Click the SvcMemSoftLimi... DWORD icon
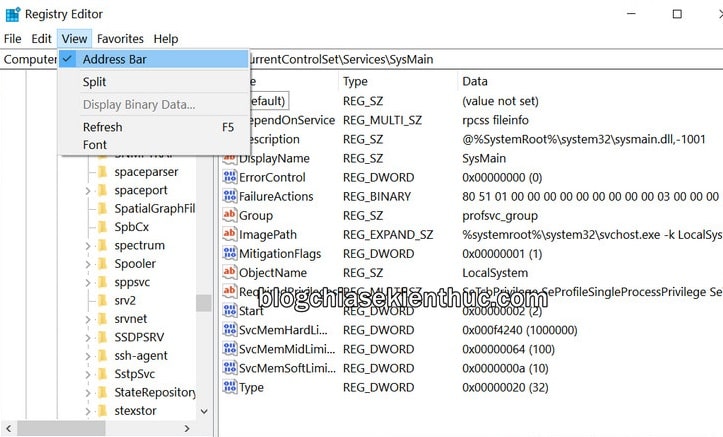The height and width of the screenshot is (437, 723). click(x=229, y=368)
